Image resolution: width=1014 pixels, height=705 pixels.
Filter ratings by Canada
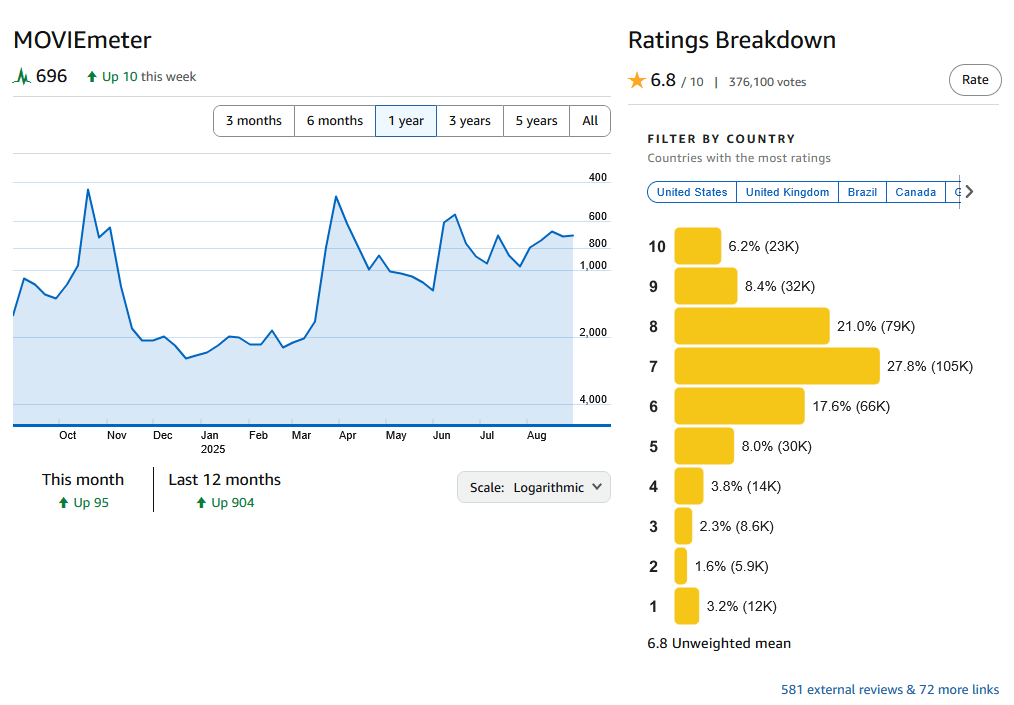click(915, 192)
